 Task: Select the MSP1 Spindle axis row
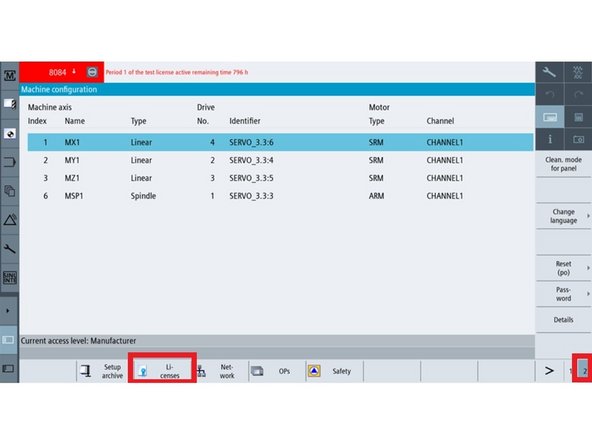pyautogui.click(x=281, y=196)
